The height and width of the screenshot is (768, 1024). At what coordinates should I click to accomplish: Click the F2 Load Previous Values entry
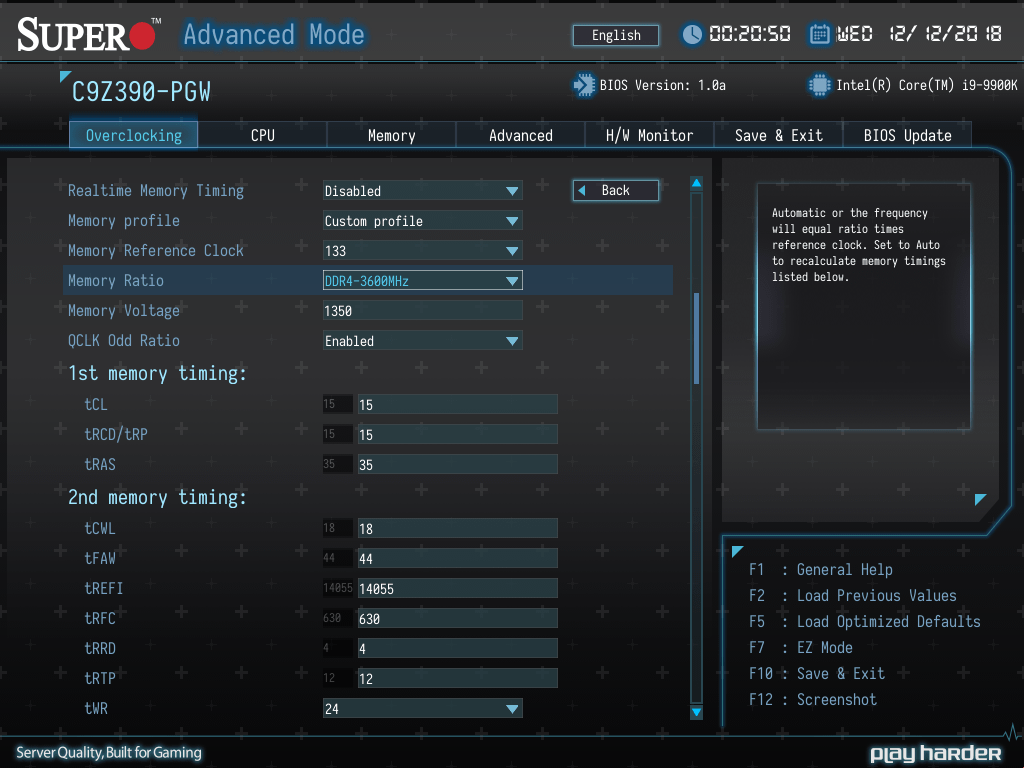coord(852,596)
